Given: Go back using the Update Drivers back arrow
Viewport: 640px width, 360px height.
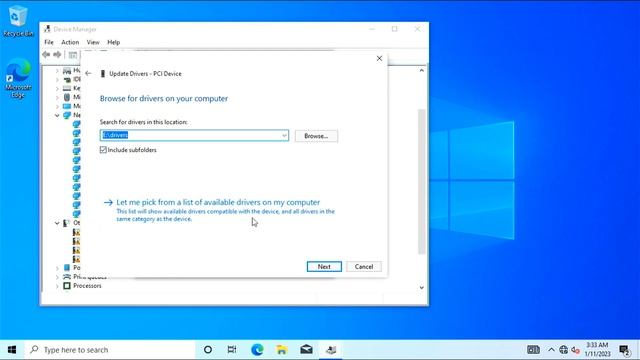Looking at the screenshot, I should point(89,73).
